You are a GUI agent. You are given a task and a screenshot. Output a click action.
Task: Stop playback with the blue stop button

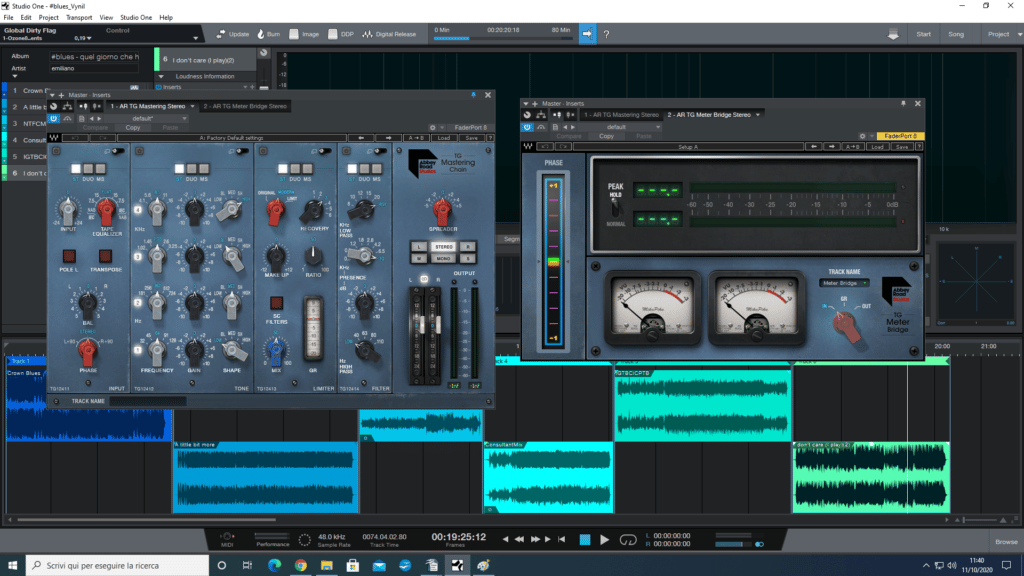585,539
